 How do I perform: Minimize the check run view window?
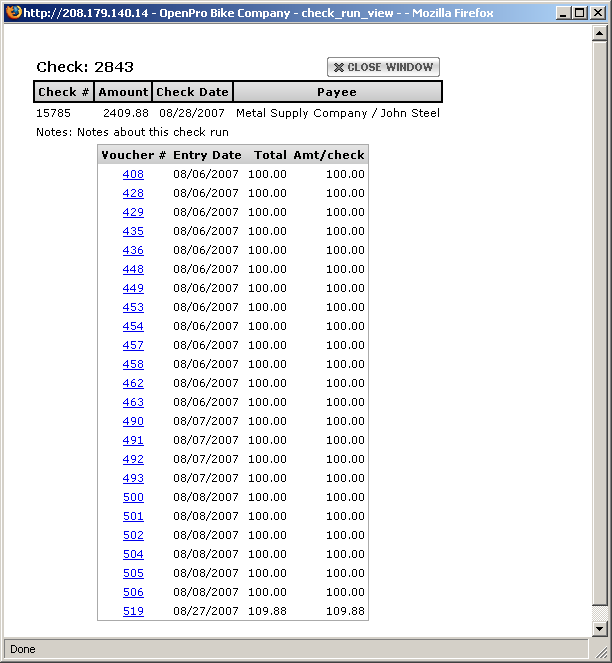[563, 12]
